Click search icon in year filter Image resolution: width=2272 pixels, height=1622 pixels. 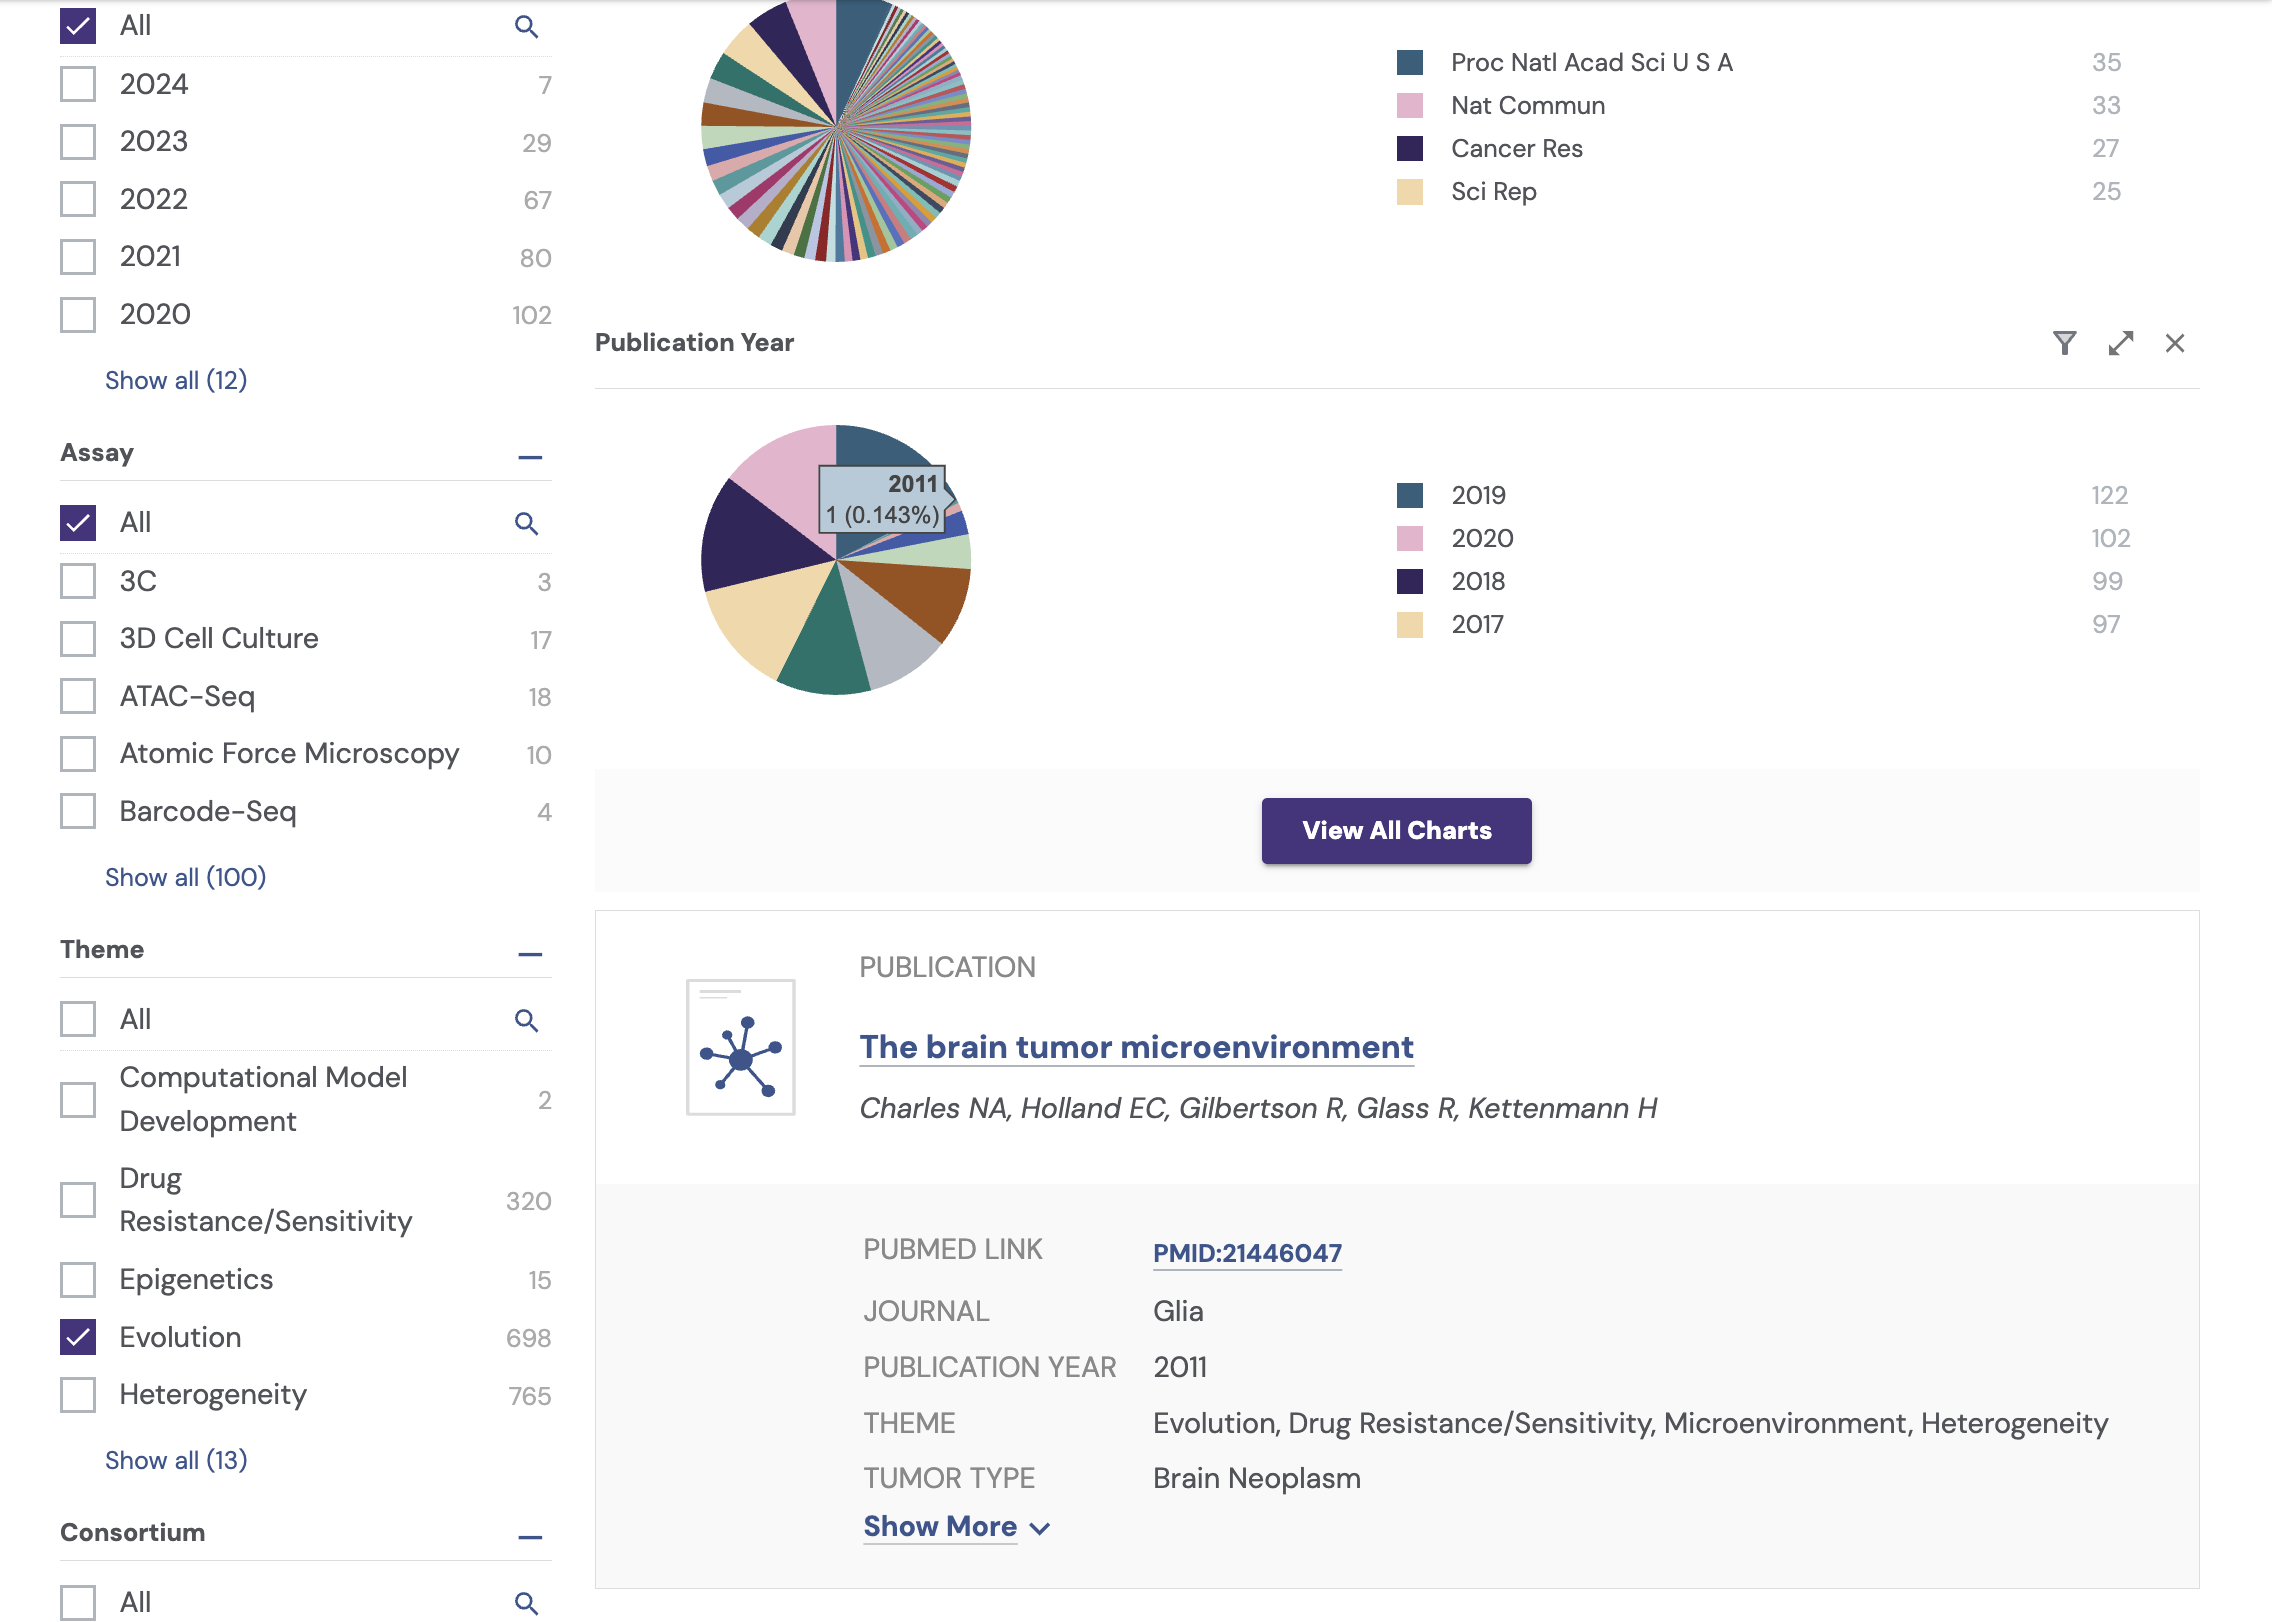tap(526, 27)
